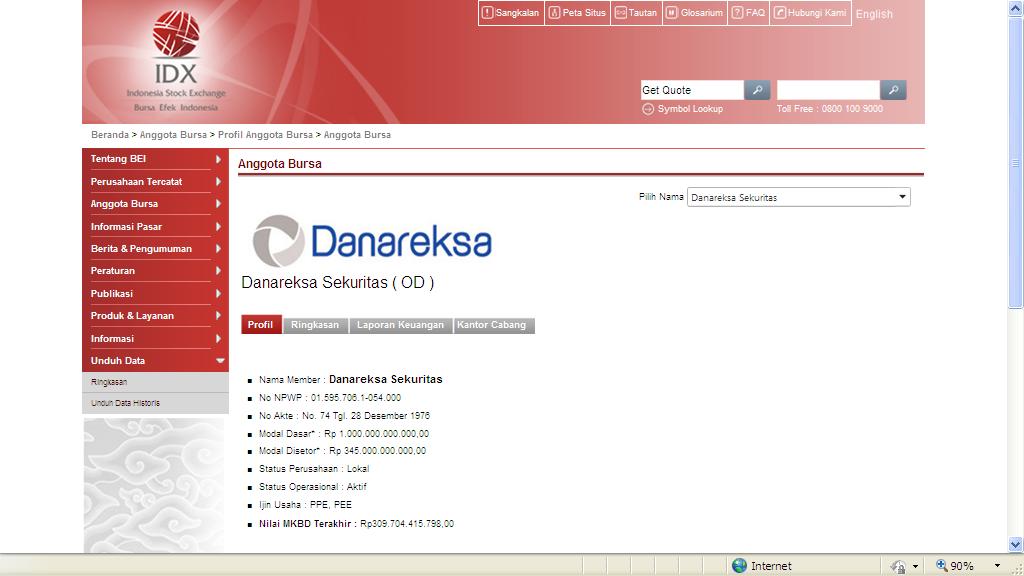Click the Toll Free : 0800 100 9000 text
1024x576 pixels.
point(829,109)
